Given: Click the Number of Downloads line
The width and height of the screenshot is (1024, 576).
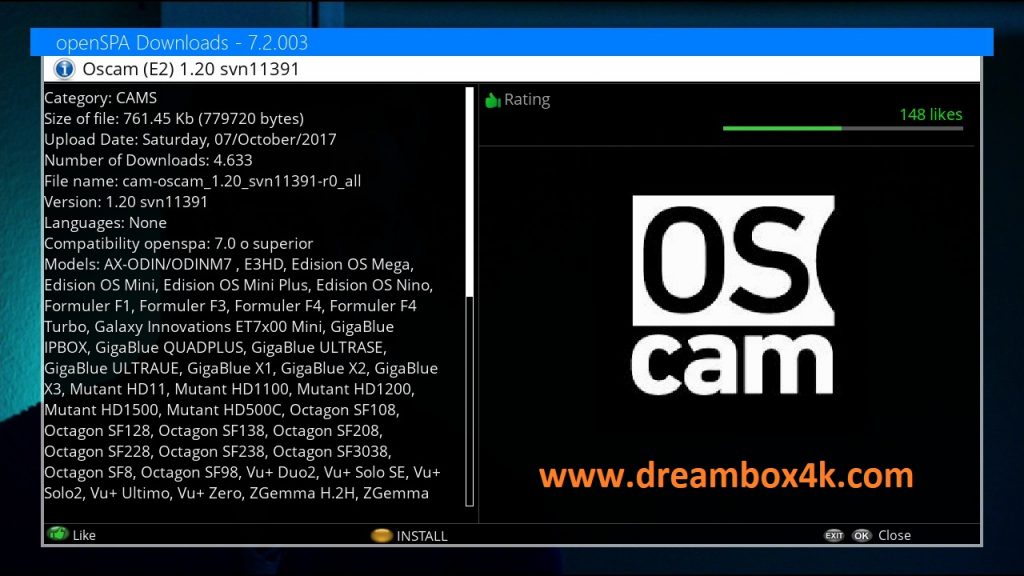Looking at the screenshot, I should pos(148,160).
